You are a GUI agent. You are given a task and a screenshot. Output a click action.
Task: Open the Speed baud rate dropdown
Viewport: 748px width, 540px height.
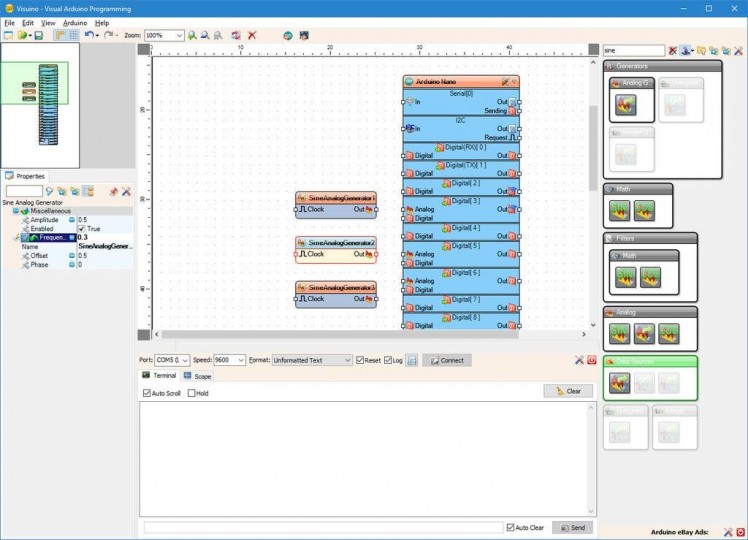coord(240,360)
